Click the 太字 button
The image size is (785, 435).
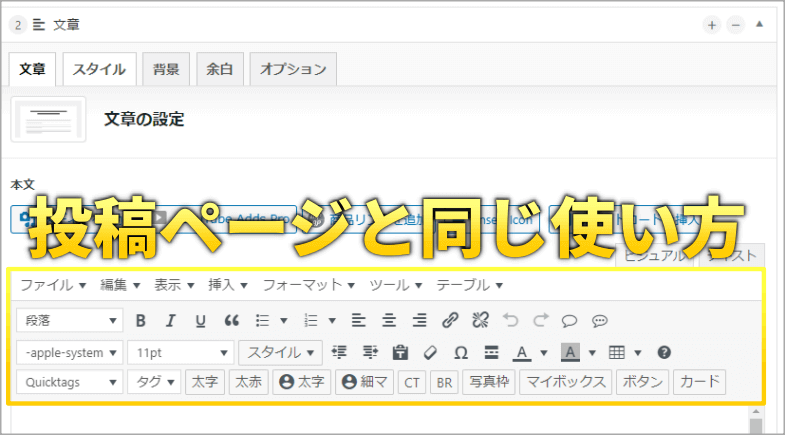click(x=205, y=382)
